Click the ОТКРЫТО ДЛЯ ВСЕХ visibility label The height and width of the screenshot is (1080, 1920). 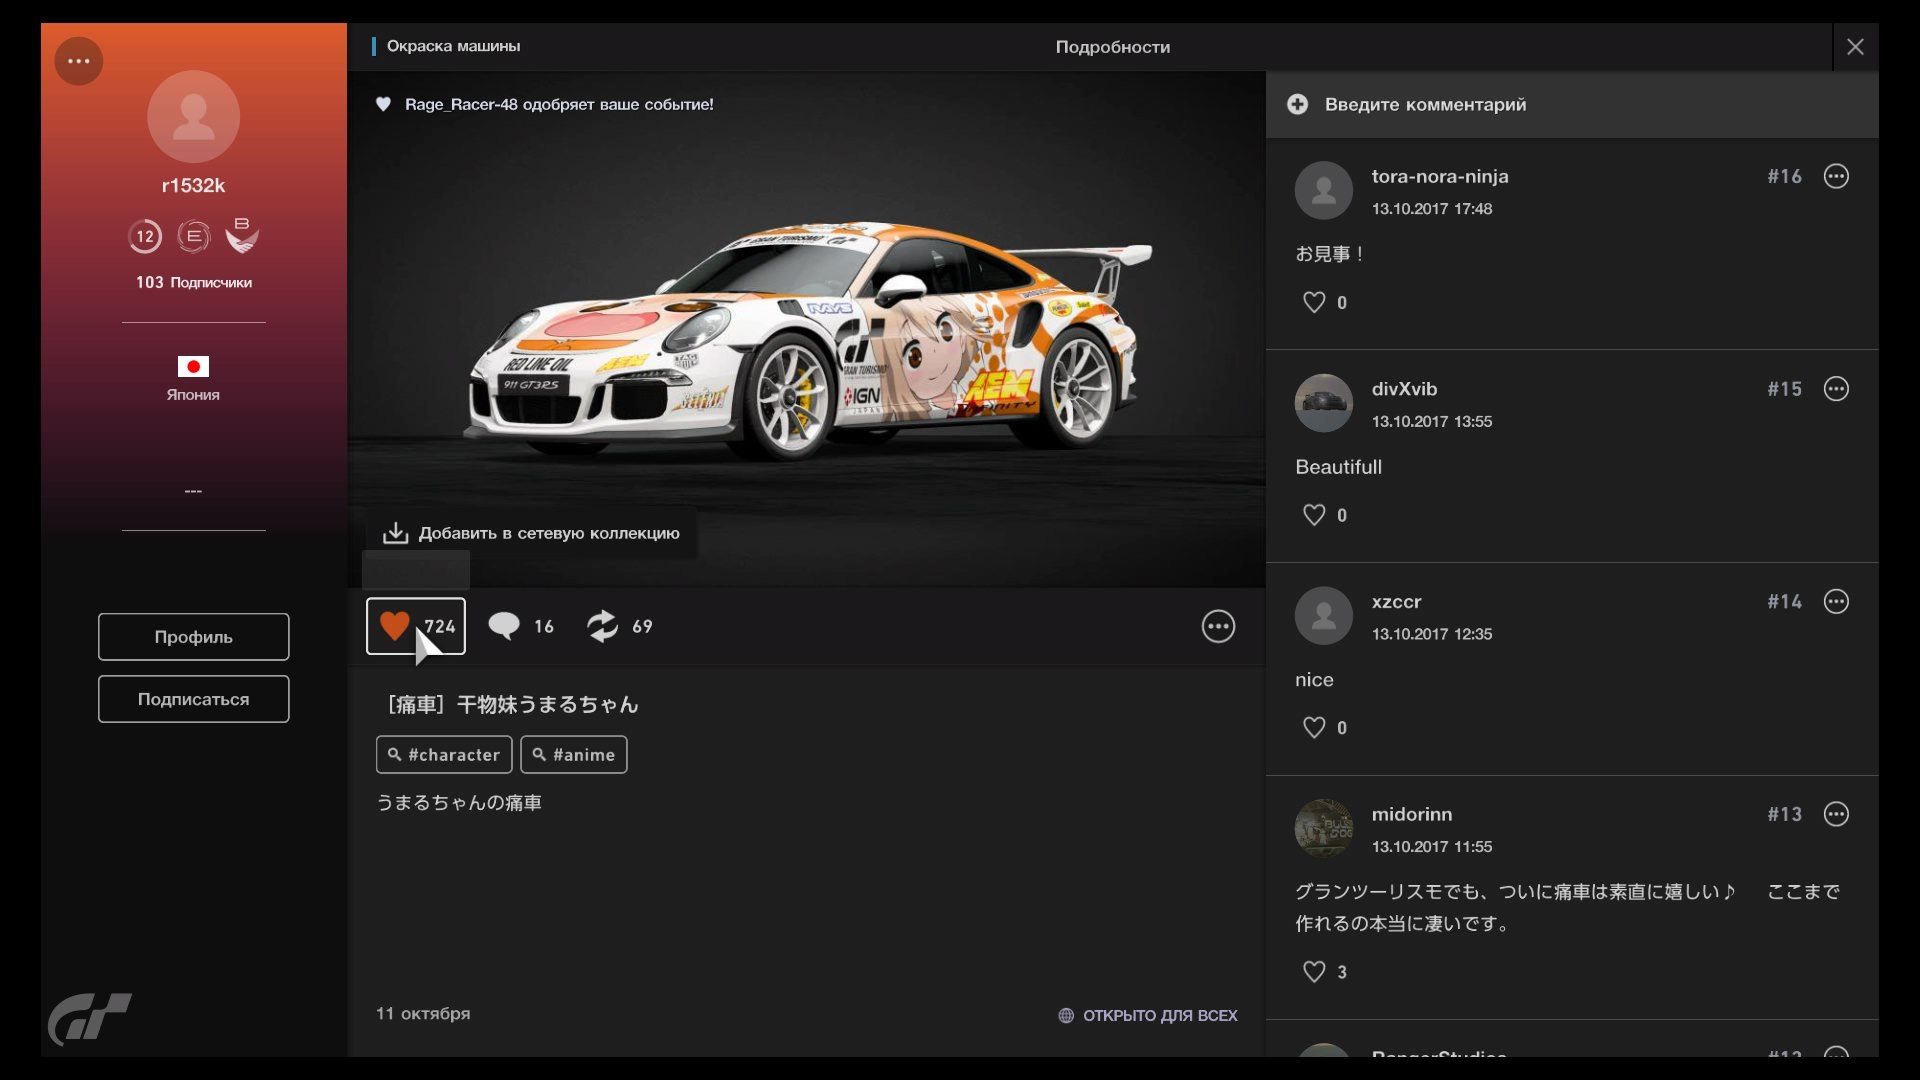point(1160,1015)
